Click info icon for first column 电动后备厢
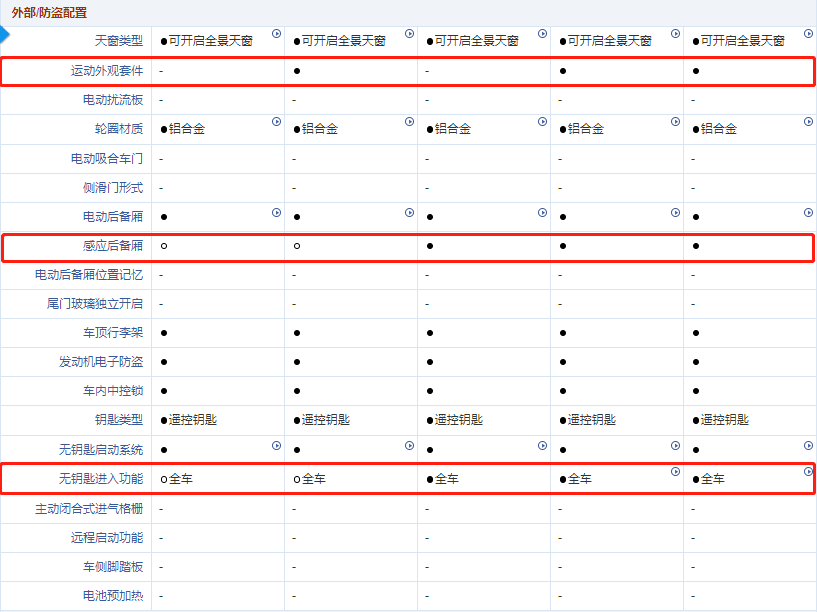 [277, 213]
